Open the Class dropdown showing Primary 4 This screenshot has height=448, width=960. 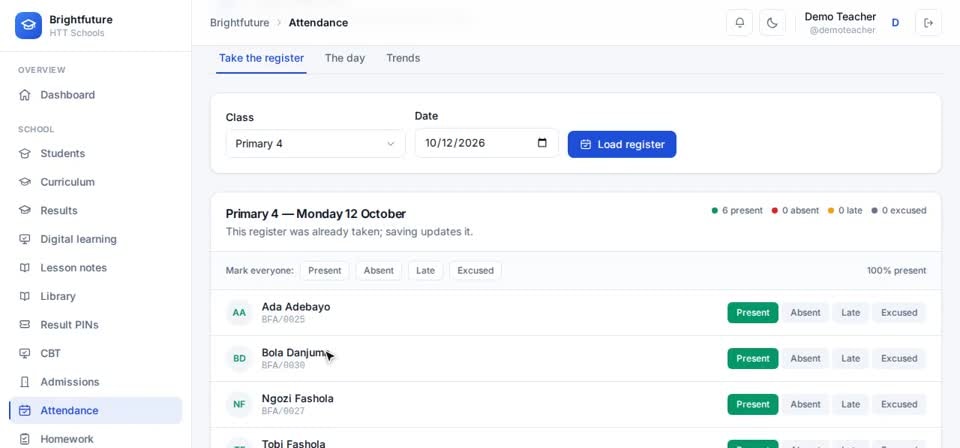(x=315, y=144)
